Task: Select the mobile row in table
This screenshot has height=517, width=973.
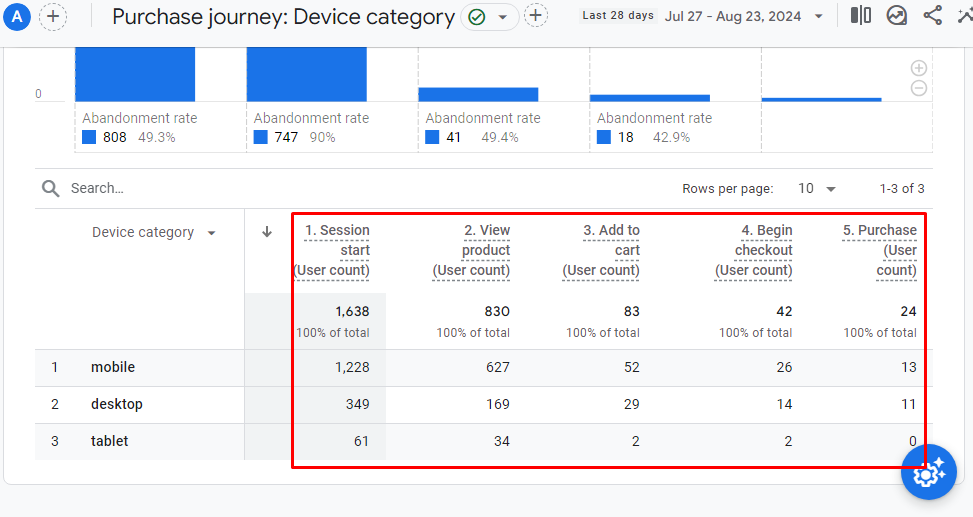Action: tap(113, 367)
